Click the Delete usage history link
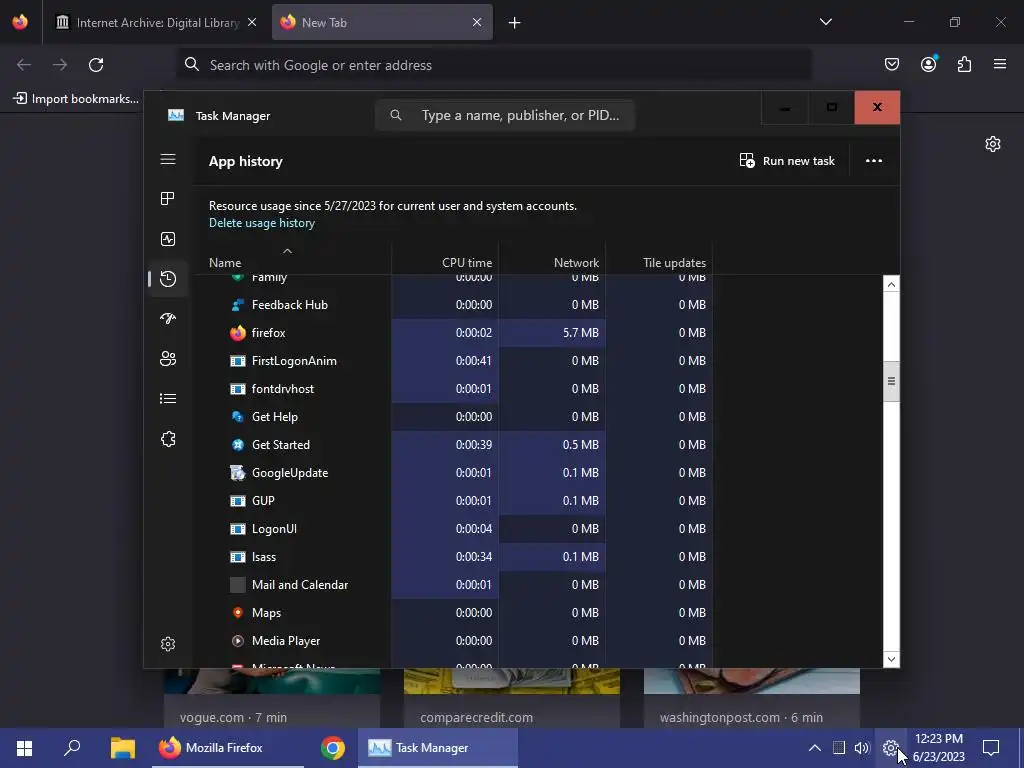The image size is (1024, 768). tap(262, 223)
